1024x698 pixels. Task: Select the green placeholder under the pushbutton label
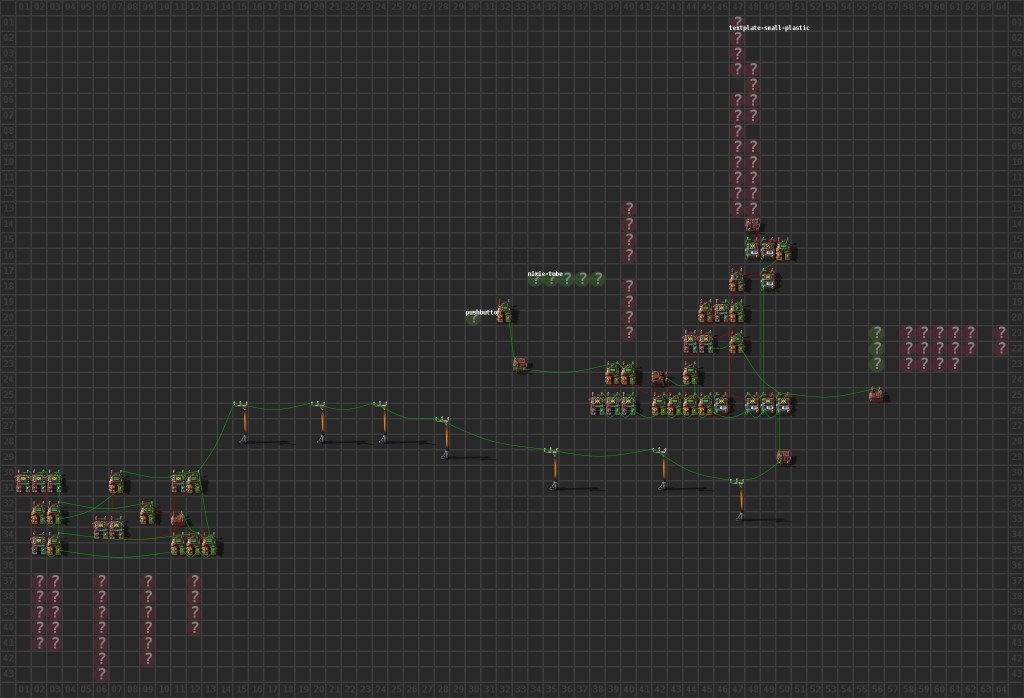[x=473, y=319]
